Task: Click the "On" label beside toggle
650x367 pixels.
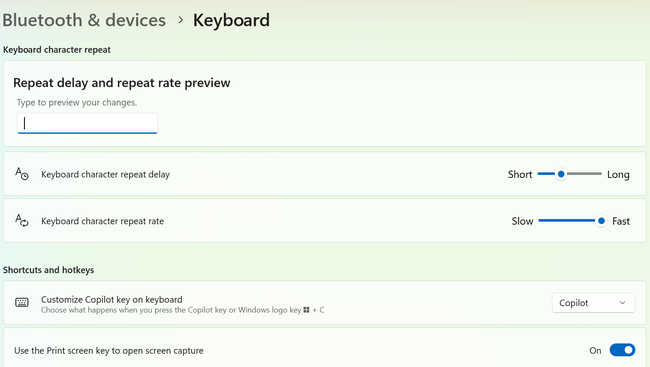Action: [x=595, y=350]
